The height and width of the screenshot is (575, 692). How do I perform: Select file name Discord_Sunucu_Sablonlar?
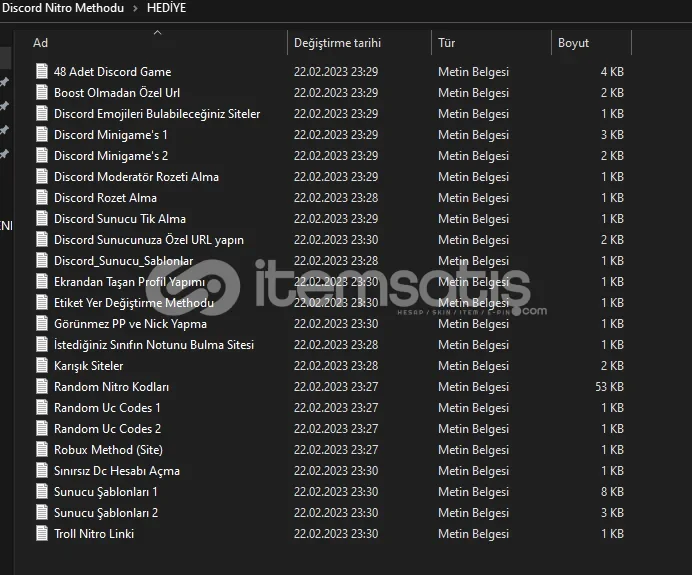click(x=124, y=261)
